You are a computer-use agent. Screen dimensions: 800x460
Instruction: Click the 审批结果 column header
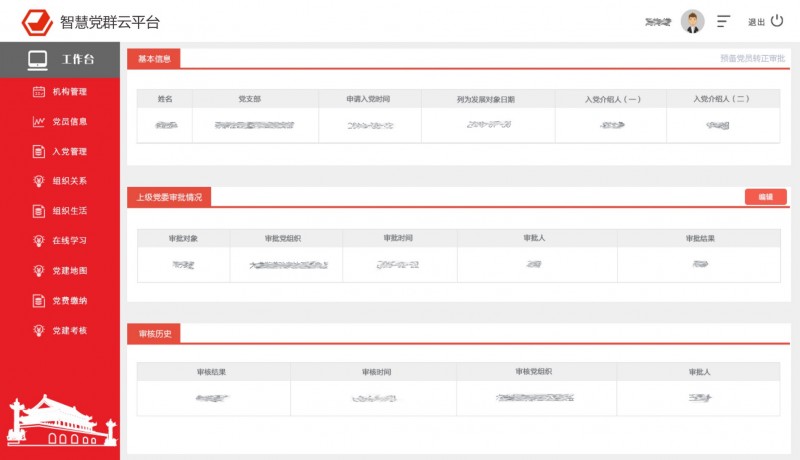tap(700, 238)
